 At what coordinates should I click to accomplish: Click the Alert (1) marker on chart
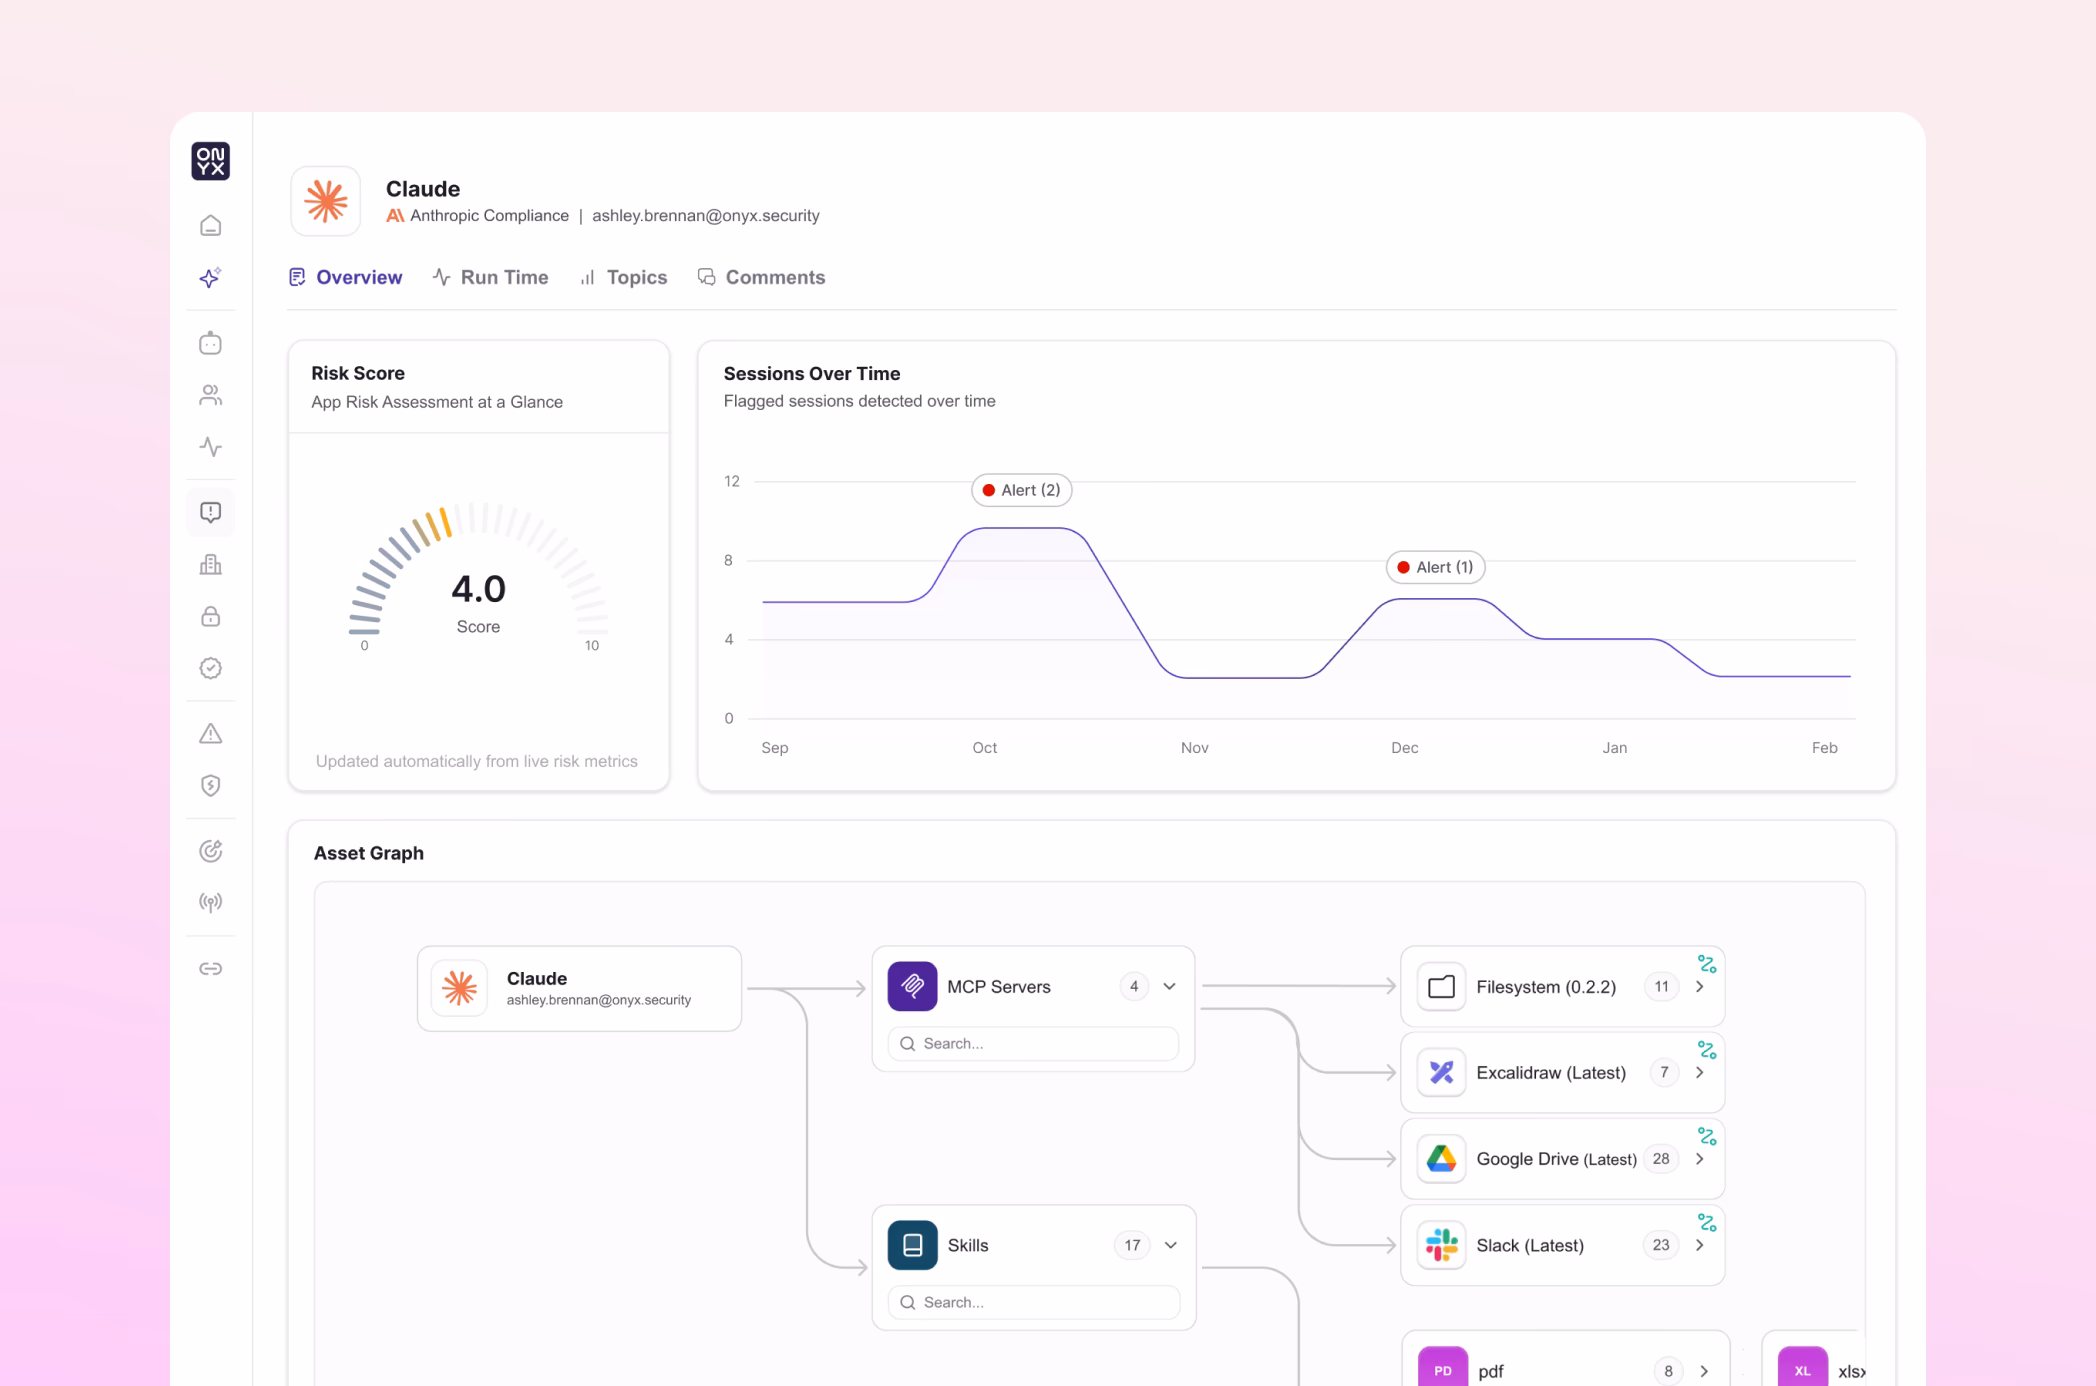tap(1436, 567)
